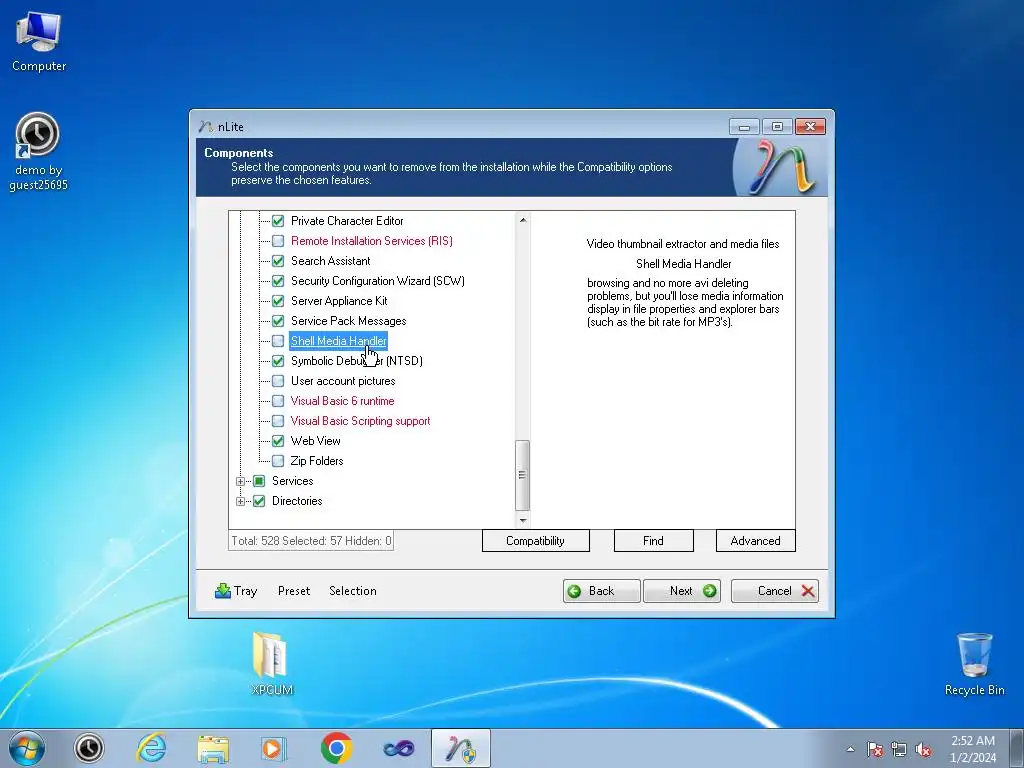Viewport: 1024px width, 768px height.
Task: Open the Selection menu
Action: 353,590
